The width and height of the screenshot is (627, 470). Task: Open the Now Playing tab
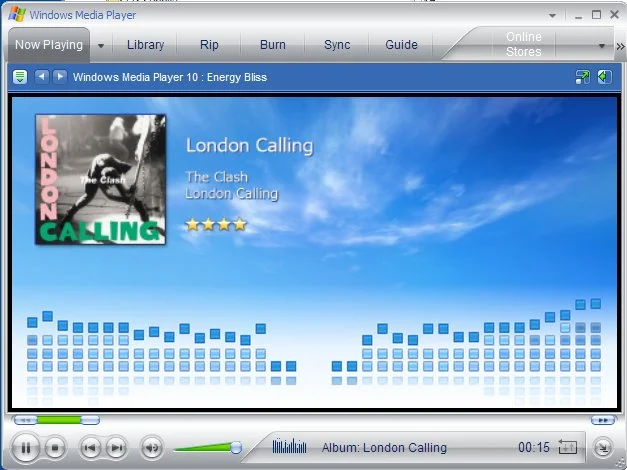coord(49,44)
